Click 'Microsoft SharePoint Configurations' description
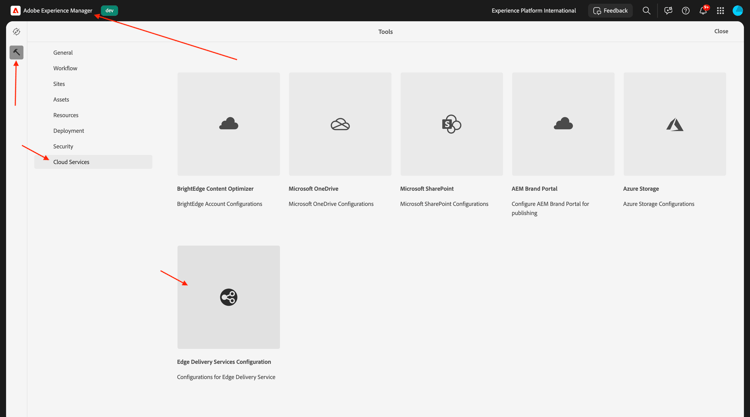 coord(444,204)
